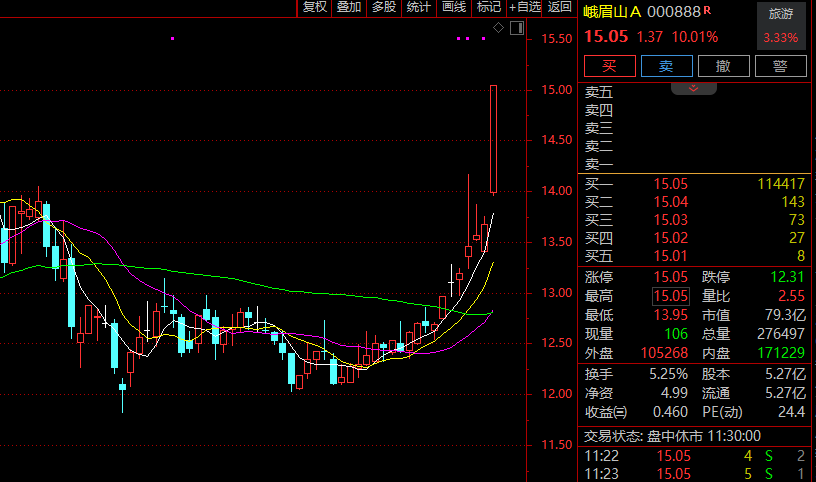The width and height of the screenshot is (816, 482).
Task: Open the 复权 adjustment menu
Action: click(x=314, y=7)
